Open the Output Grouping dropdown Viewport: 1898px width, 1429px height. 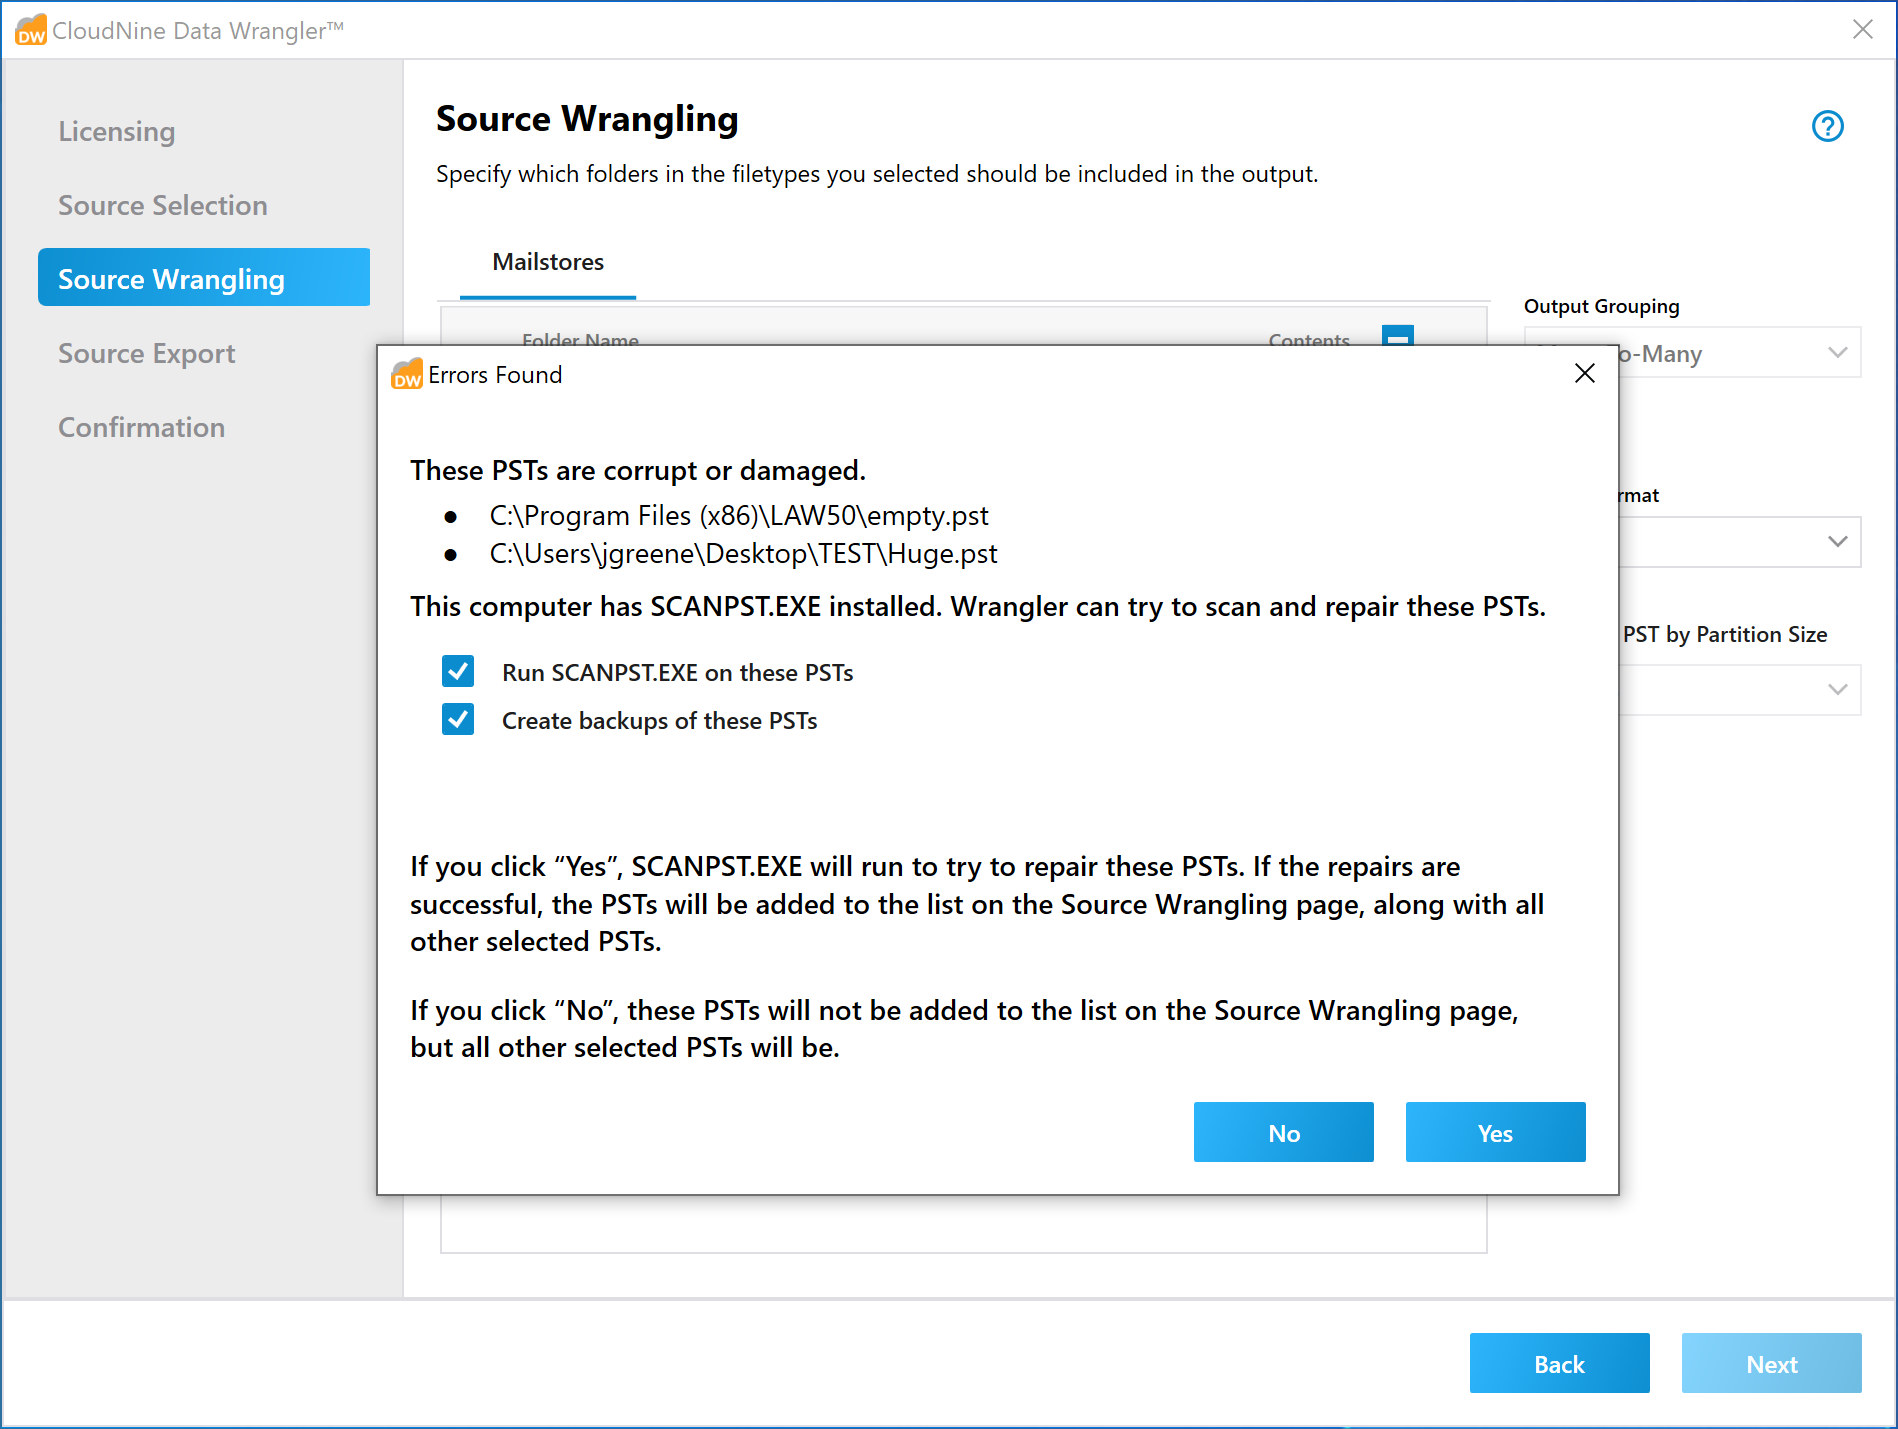pyautogui.click(x=1740, y=353)
